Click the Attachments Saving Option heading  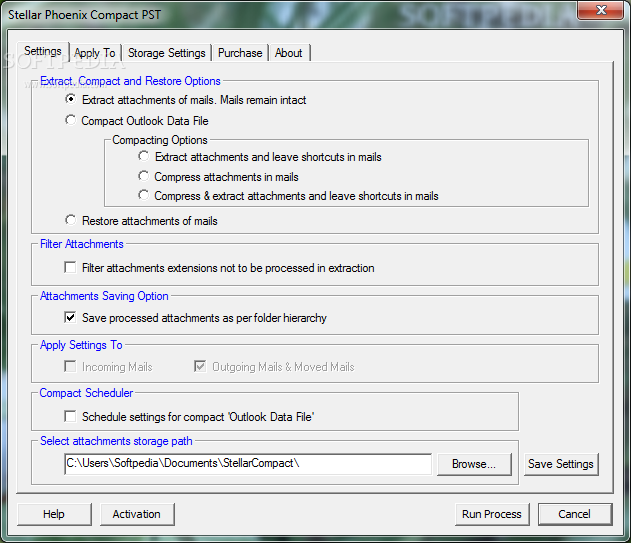click(104, 296)
